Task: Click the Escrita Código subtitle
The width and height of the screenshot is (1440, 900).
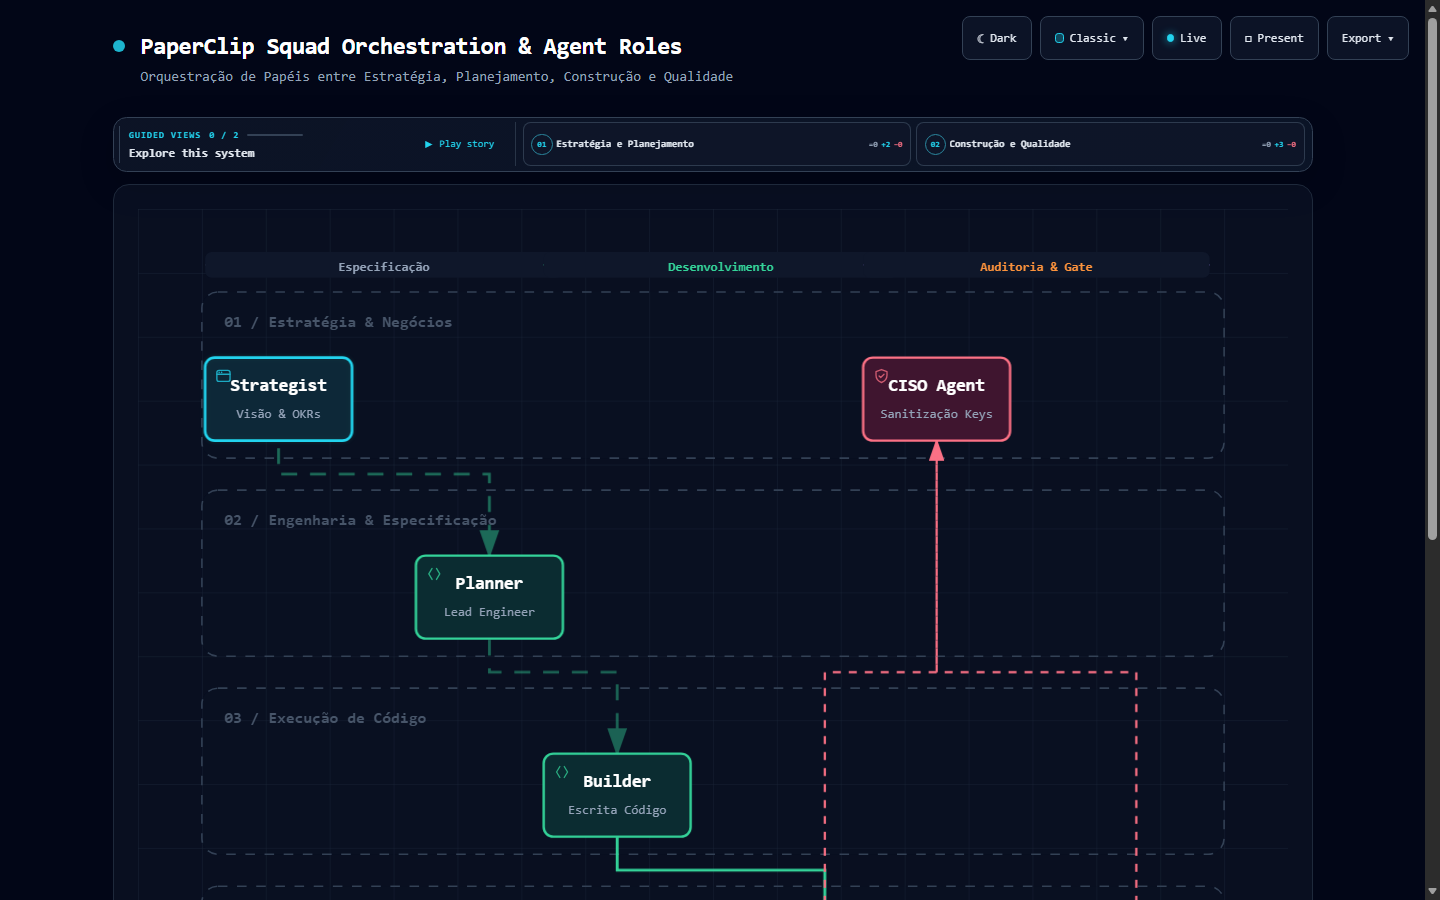Action: click(x=617, y=810)
